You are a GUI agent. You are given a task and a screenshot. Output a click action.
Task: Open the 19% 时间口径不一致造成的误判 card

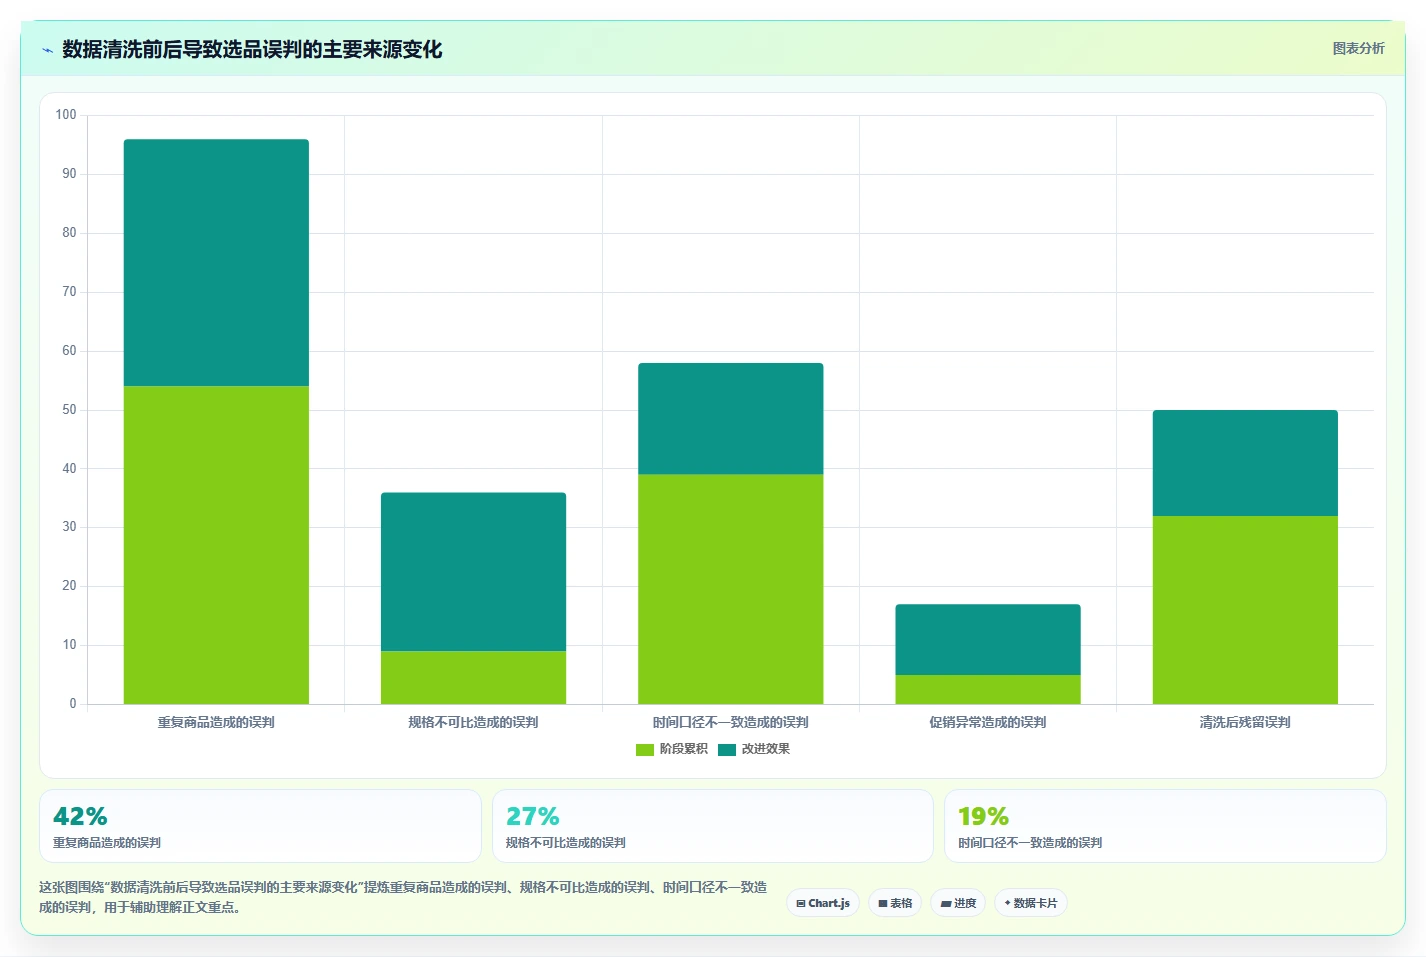pyautogui.click(x=1165, y=826)
